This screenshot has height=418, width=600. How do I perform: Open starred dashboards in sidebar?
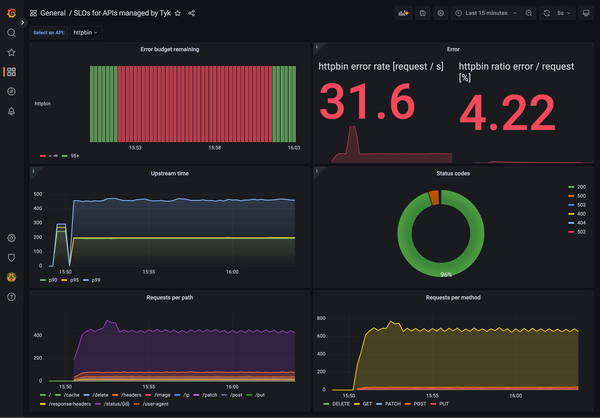11,52
